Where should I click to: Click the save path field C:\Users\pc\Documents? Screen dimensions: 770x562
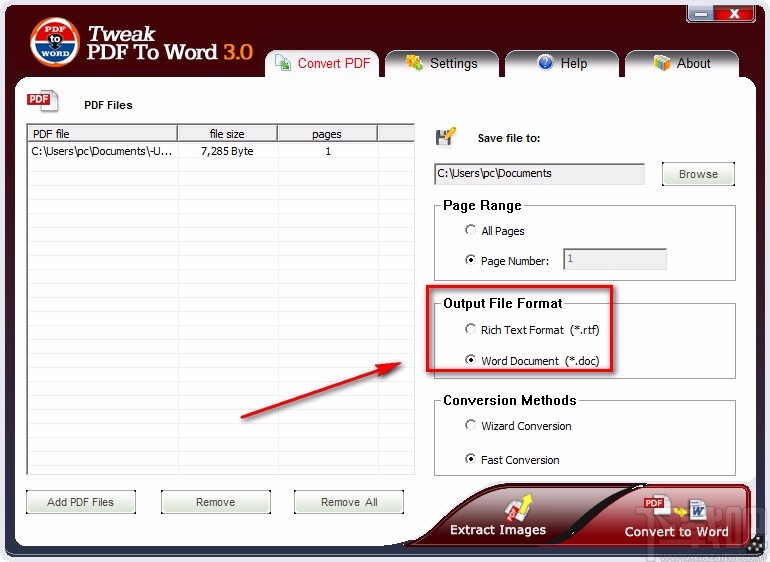pos(539,174)
